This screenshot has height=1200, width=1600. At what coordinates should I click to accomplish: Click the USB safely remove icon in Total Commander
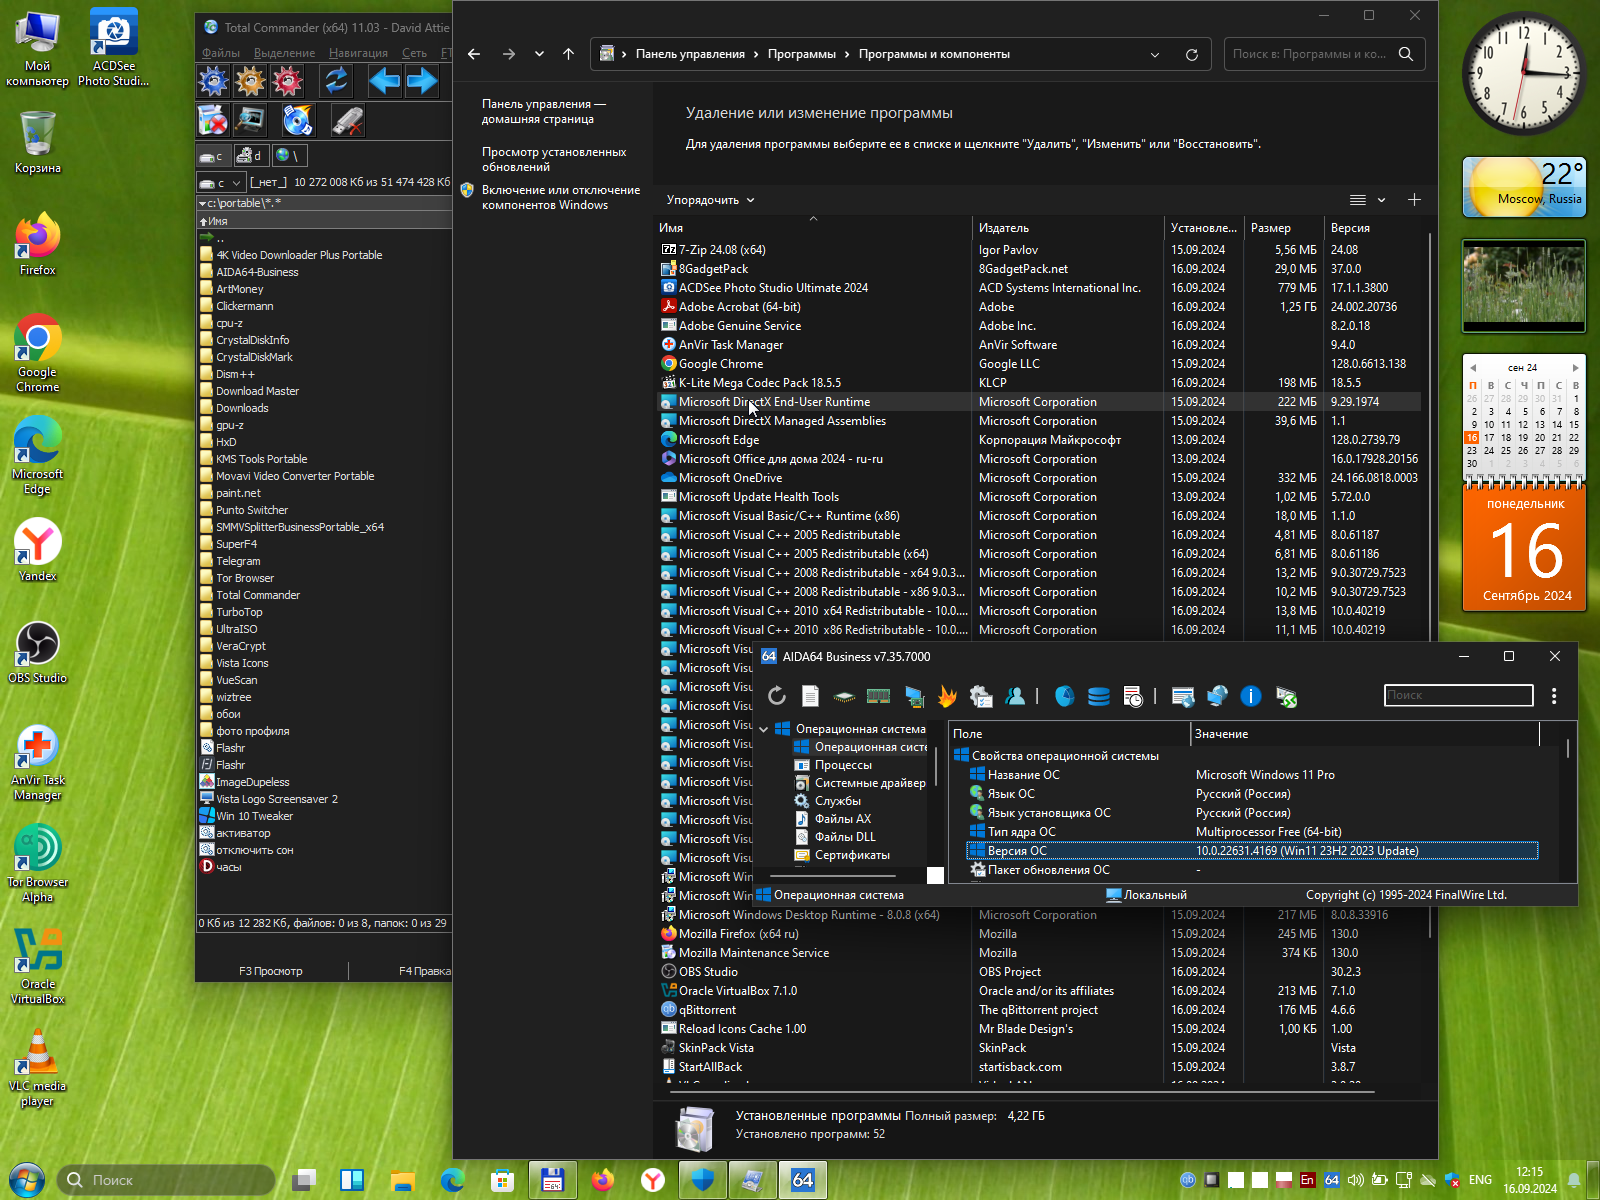tap(347, 121)
